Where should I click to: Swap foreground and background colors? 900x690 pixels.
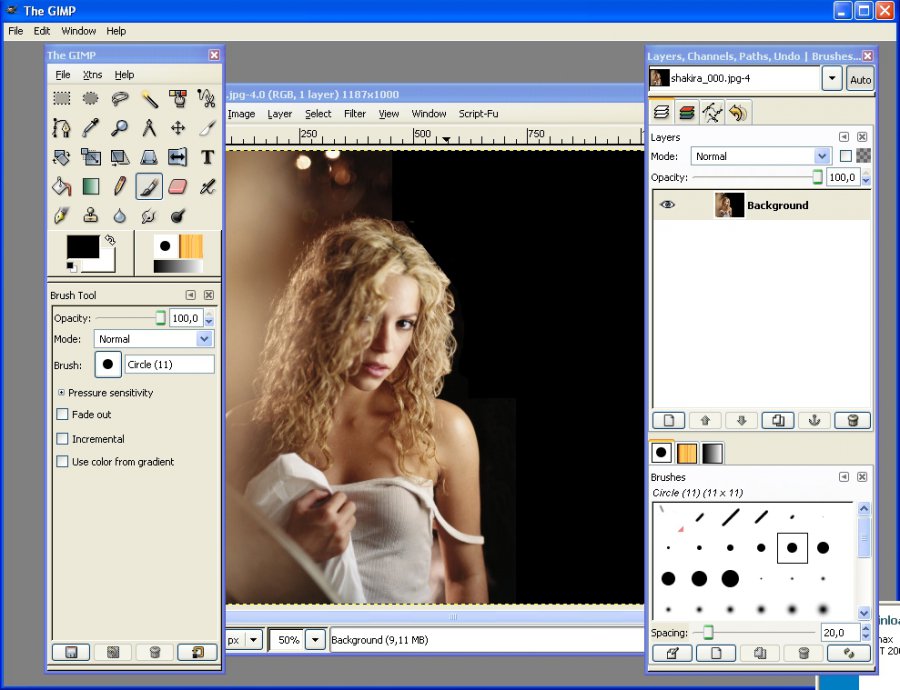(x=110, y=240)
